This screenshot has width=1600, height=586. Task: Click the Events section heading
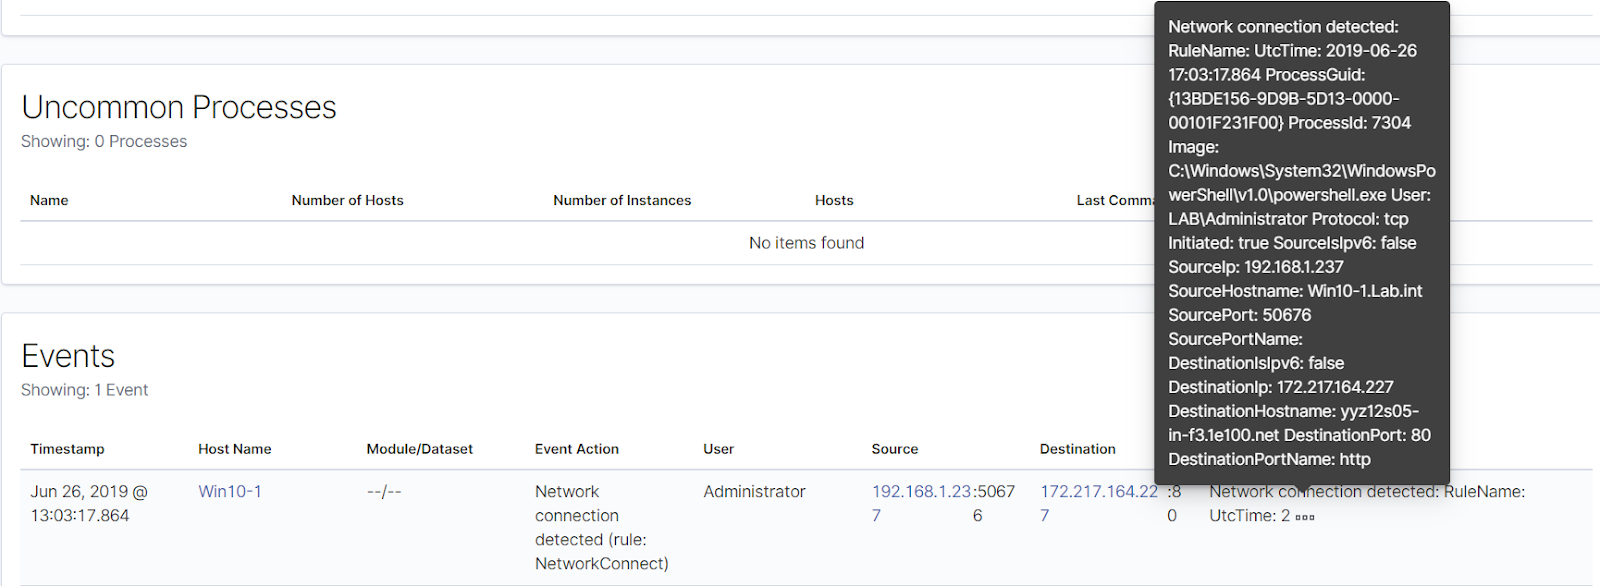(68, 356)
